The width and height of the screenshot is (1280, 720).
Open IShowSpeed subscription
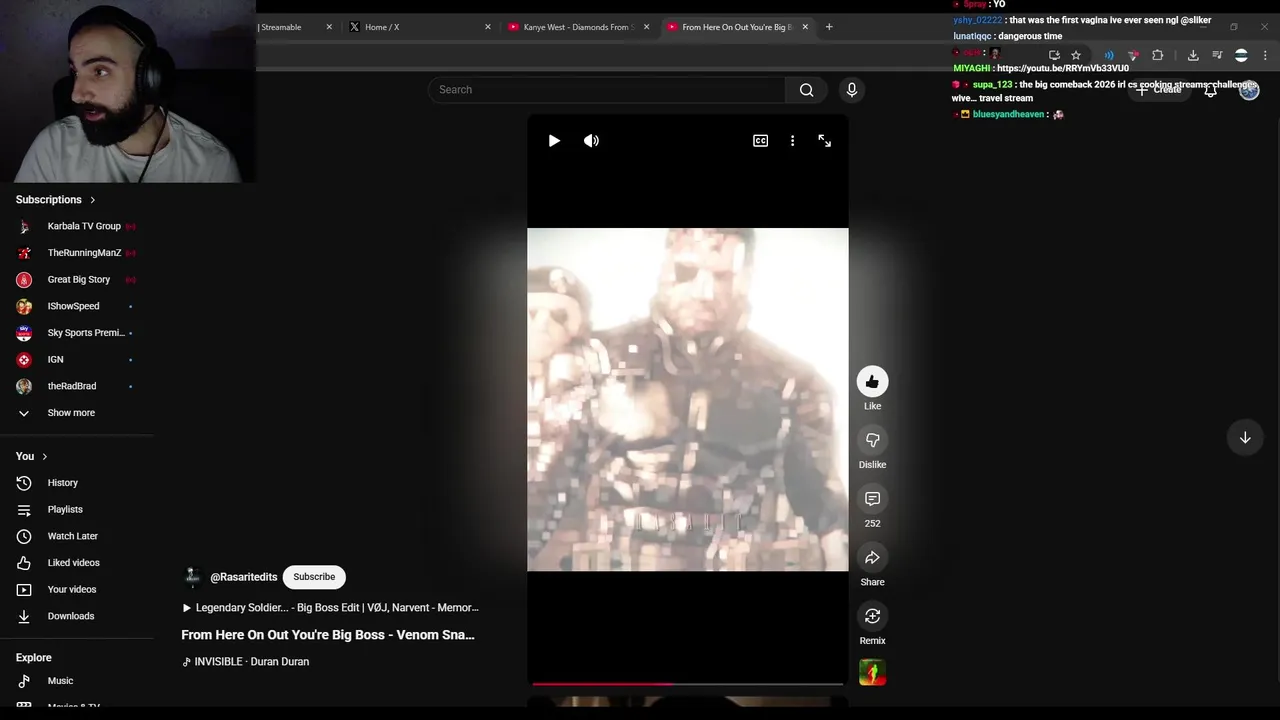pyautogui.click(x=76, y=306)
